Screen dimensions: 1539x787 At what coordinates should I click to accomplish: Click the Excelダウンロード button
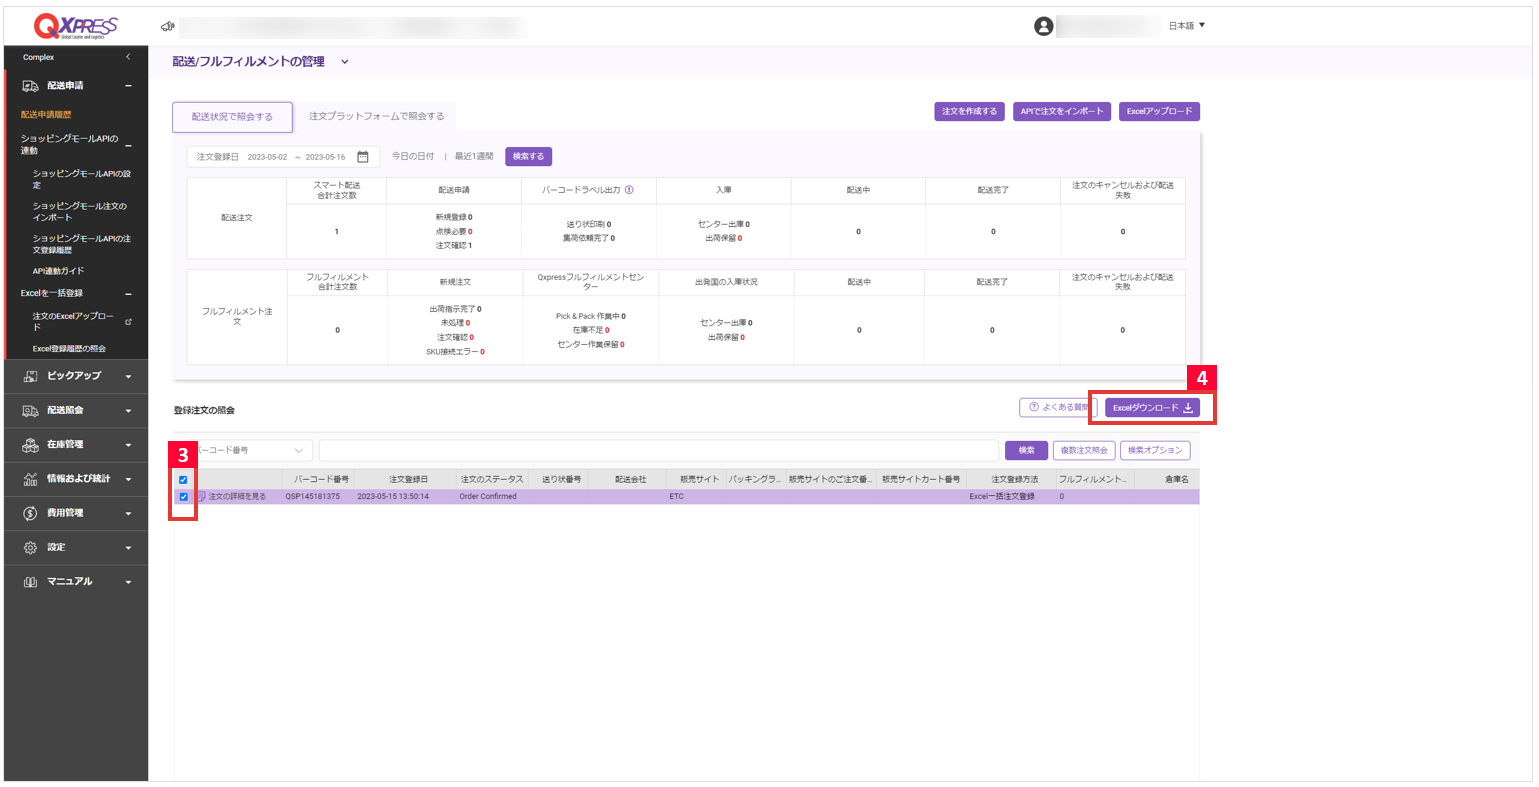[x=1152, y=408]
